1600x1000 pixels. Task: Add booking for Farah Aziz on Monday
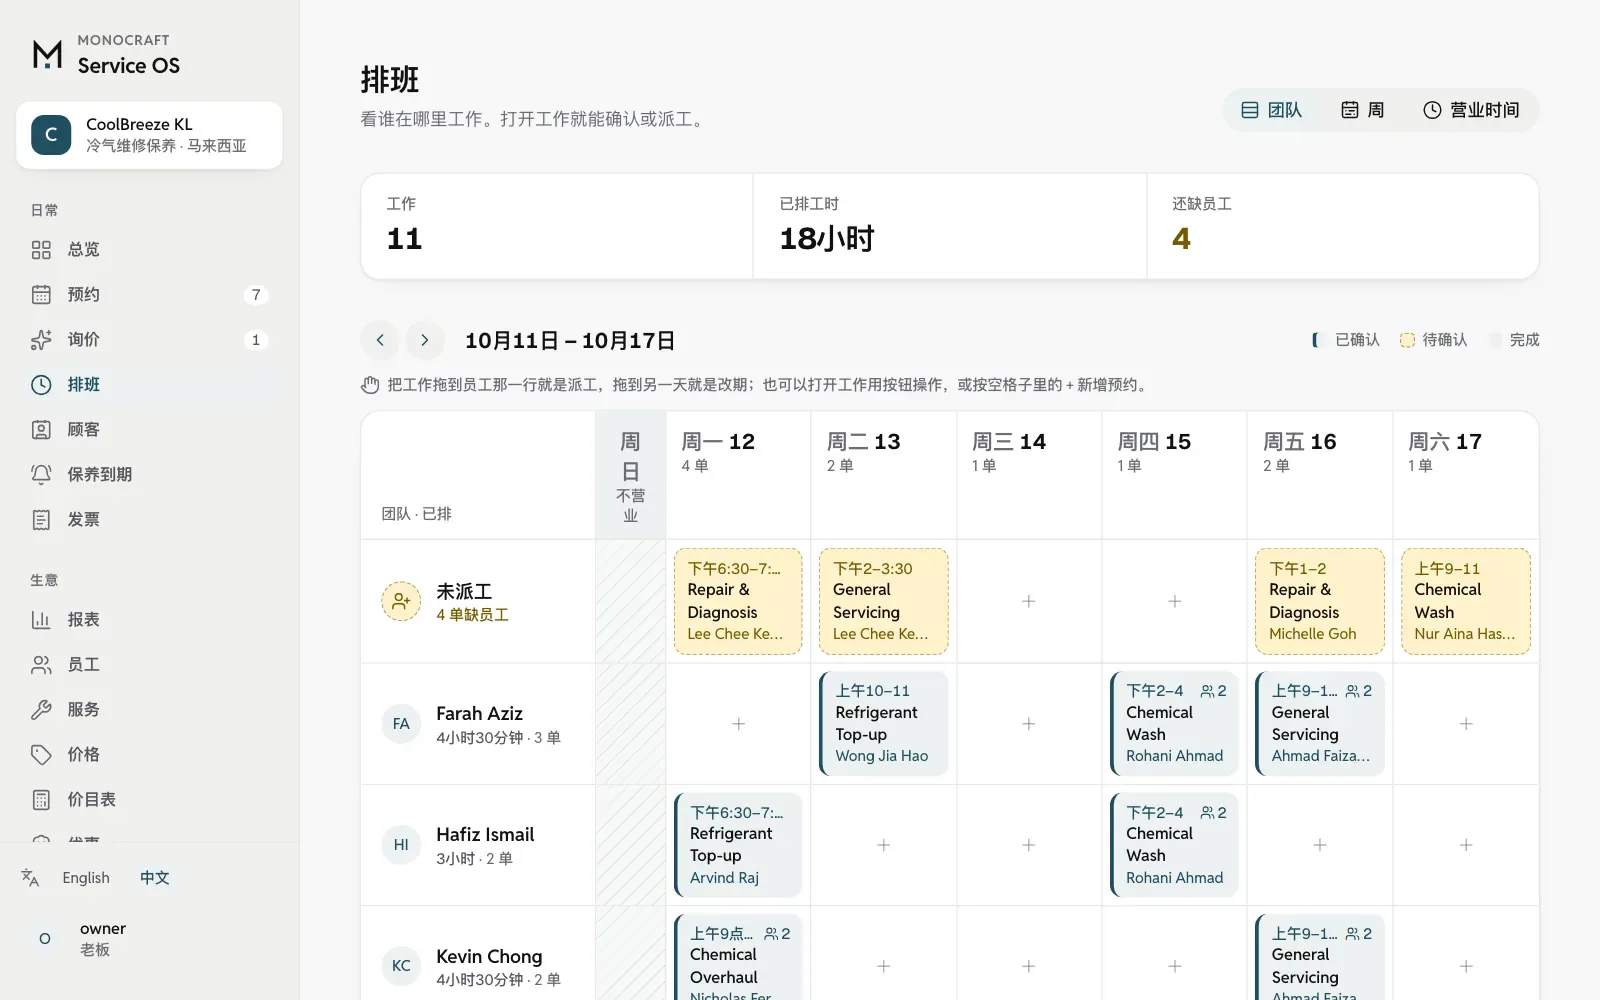(738, 723)
